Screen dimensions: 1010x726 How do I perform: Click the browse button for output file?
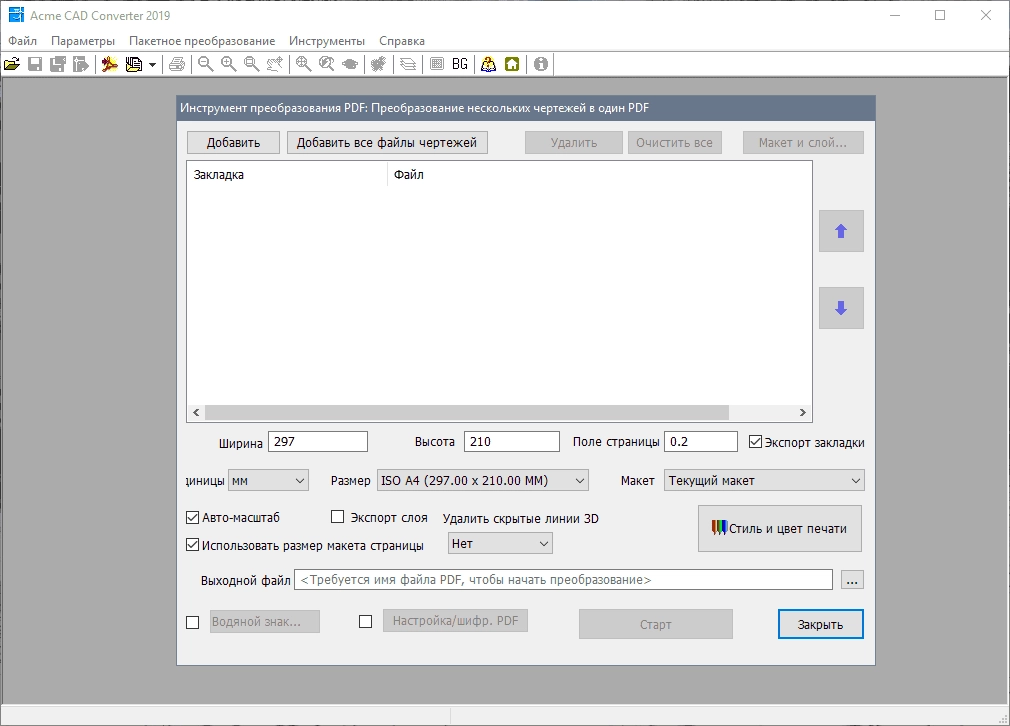[852, 580]
